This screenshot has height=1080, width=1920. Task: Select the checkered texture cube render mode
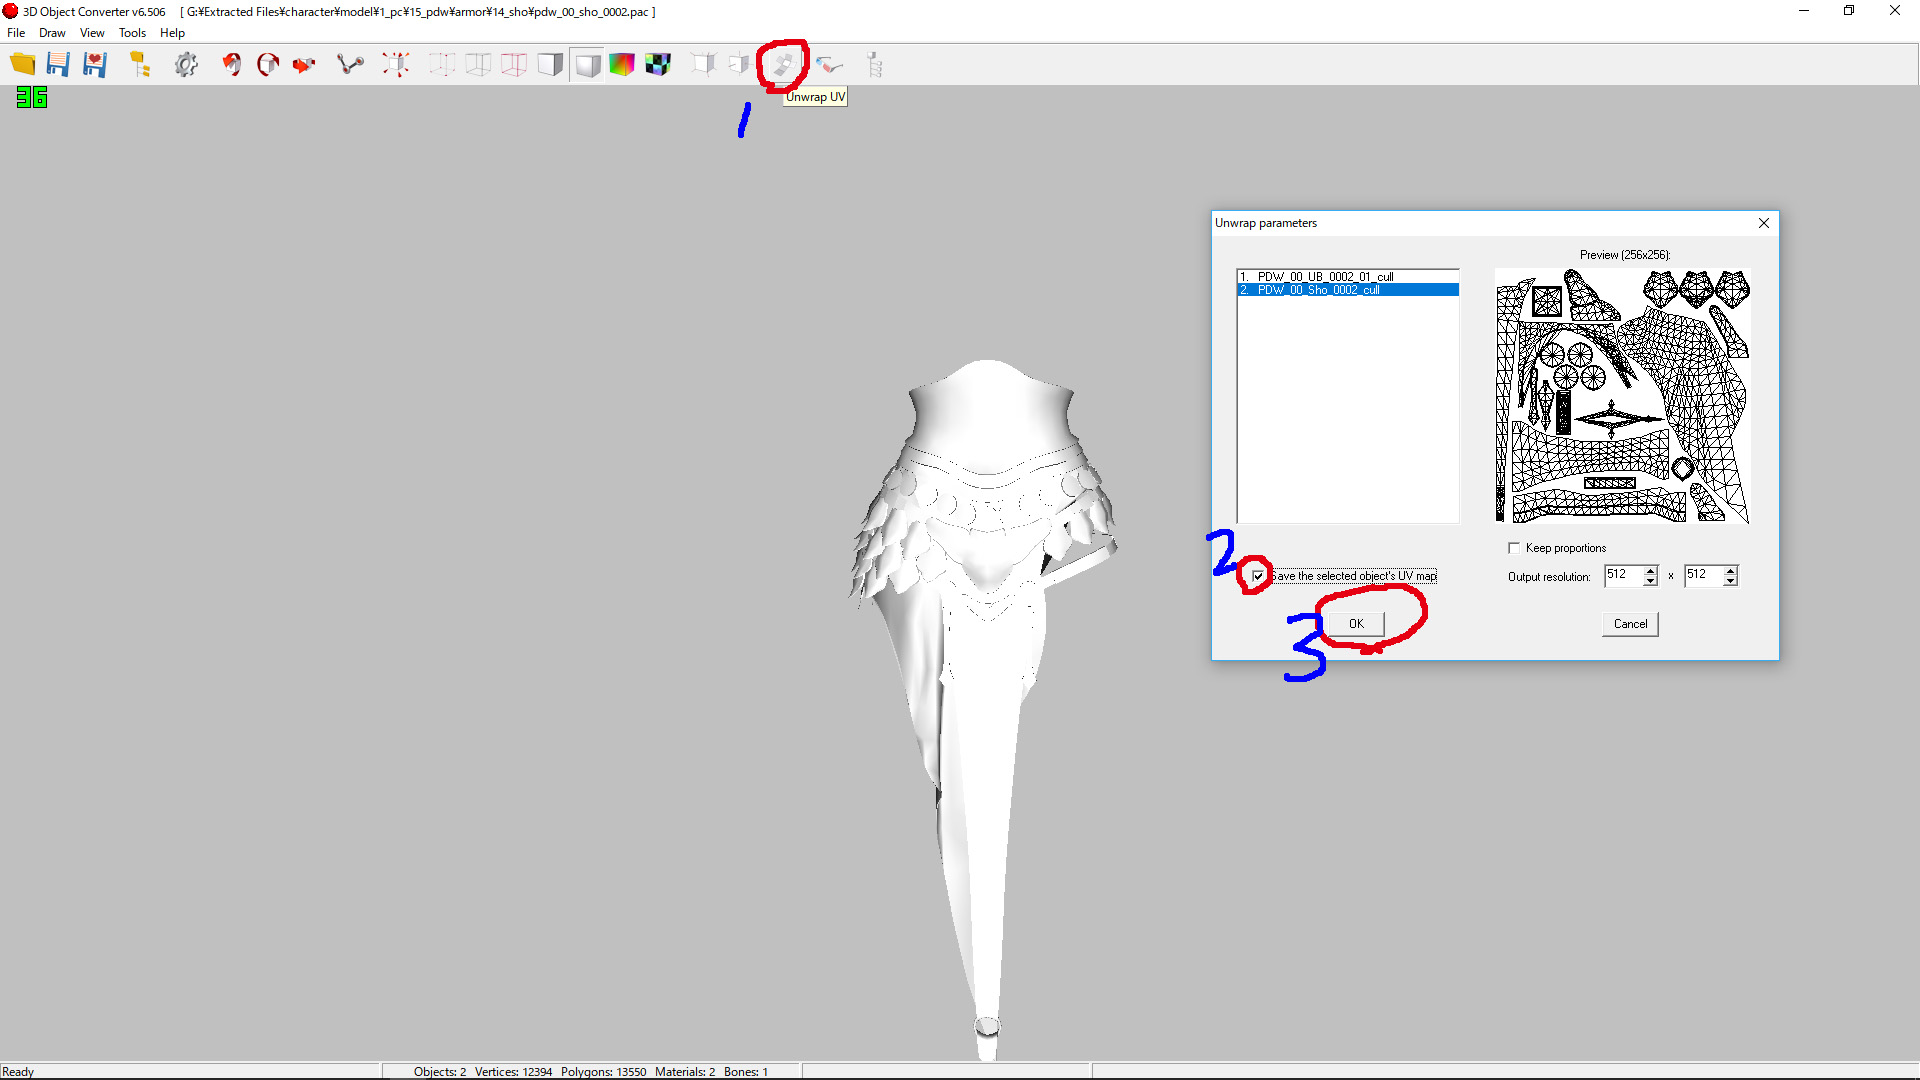pos(658,65)
